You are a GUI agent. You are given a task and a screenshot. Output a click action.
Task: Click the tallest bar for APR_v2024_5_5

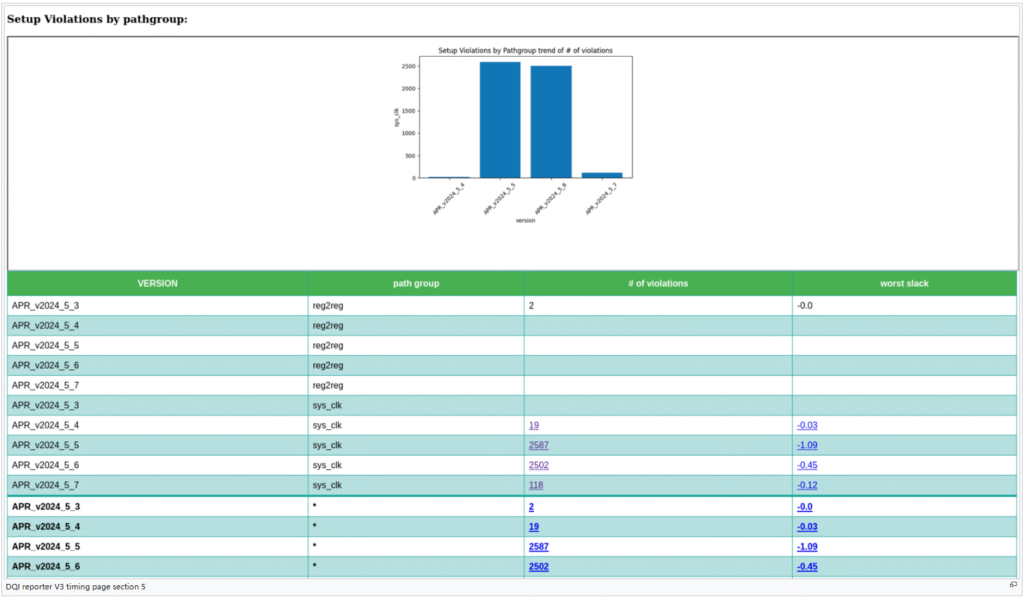pos(500,120)
